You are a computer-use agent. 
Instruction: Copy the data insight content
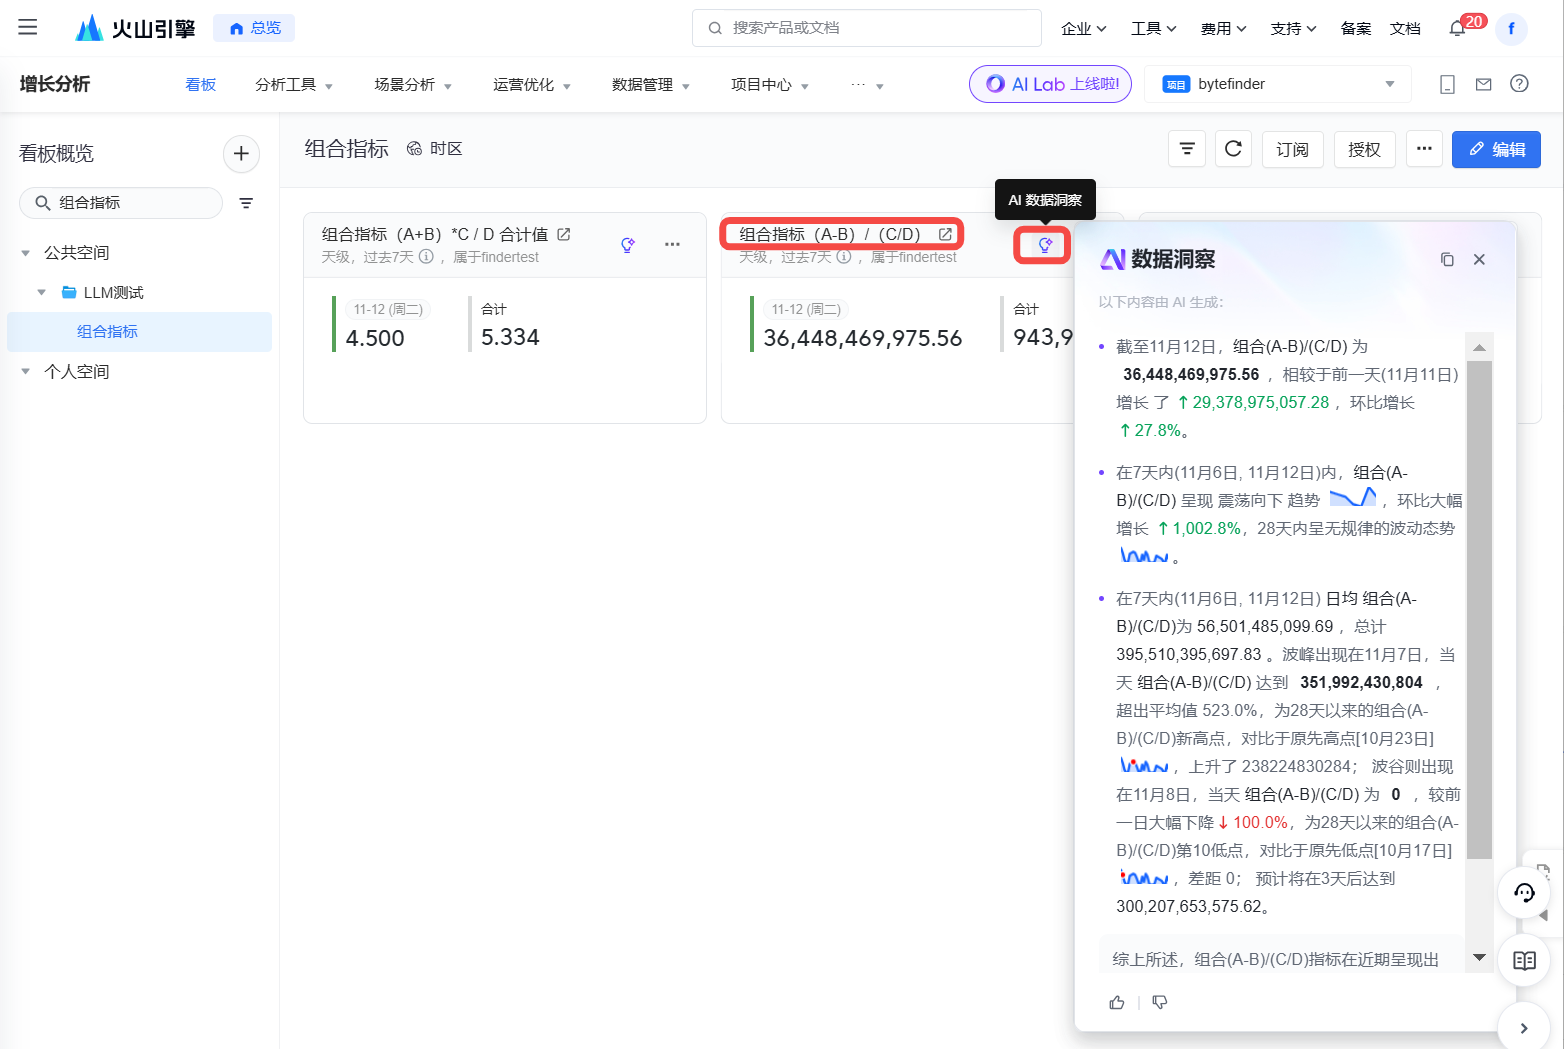pos(1447,259)
